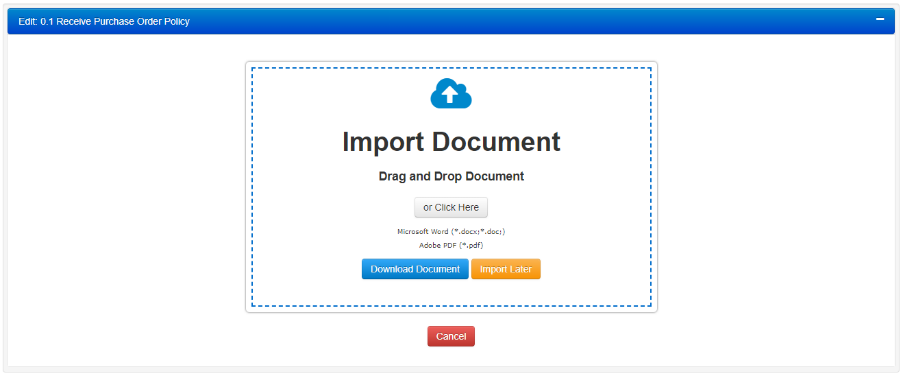Image resolution: width=903 pixels, height=376 pixels.
Task: Click the 'Edit: 0.1 Receive Purchase Order Policy' title
Action: click(x=104, y=22)
